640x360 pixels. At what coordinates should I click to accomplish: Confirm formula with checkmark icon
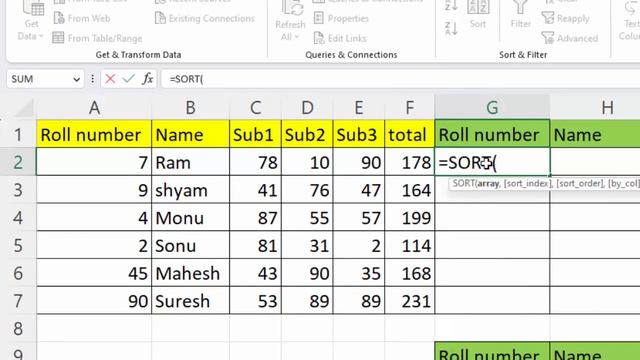129,79
